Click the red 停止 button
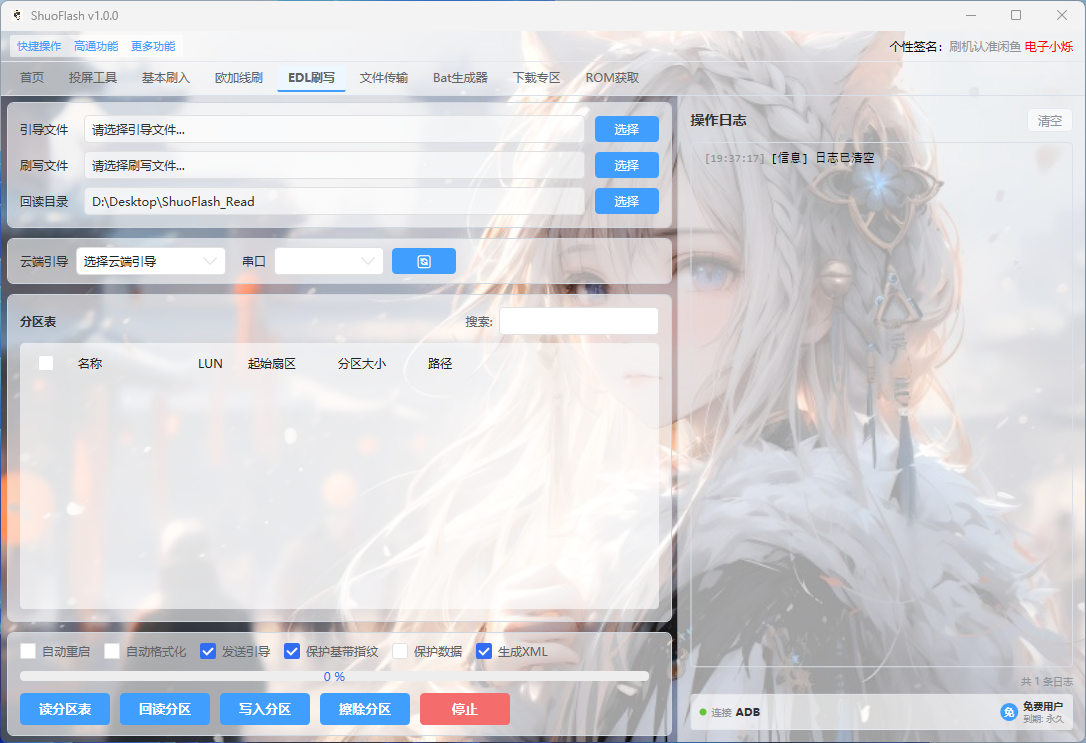Screen dimensions: 1086x743 tap(465, 709)
